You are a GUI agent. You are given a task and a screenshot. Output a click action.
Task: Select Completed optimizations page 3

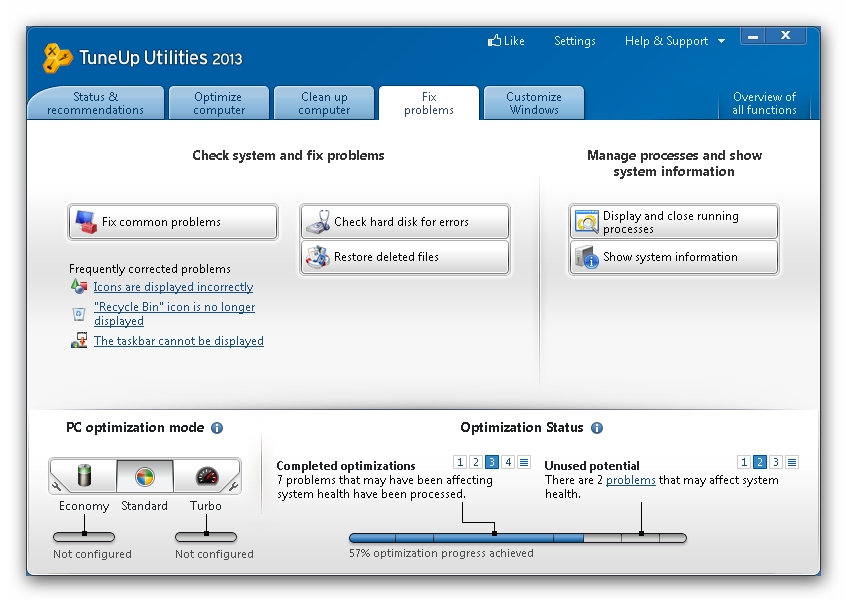point(492,462)
